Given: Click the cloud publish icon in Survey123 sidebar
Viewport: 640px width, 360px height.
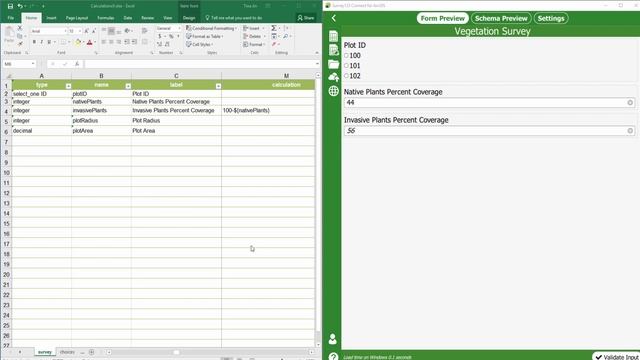Looking at the screenshot, I should (333, 77).
